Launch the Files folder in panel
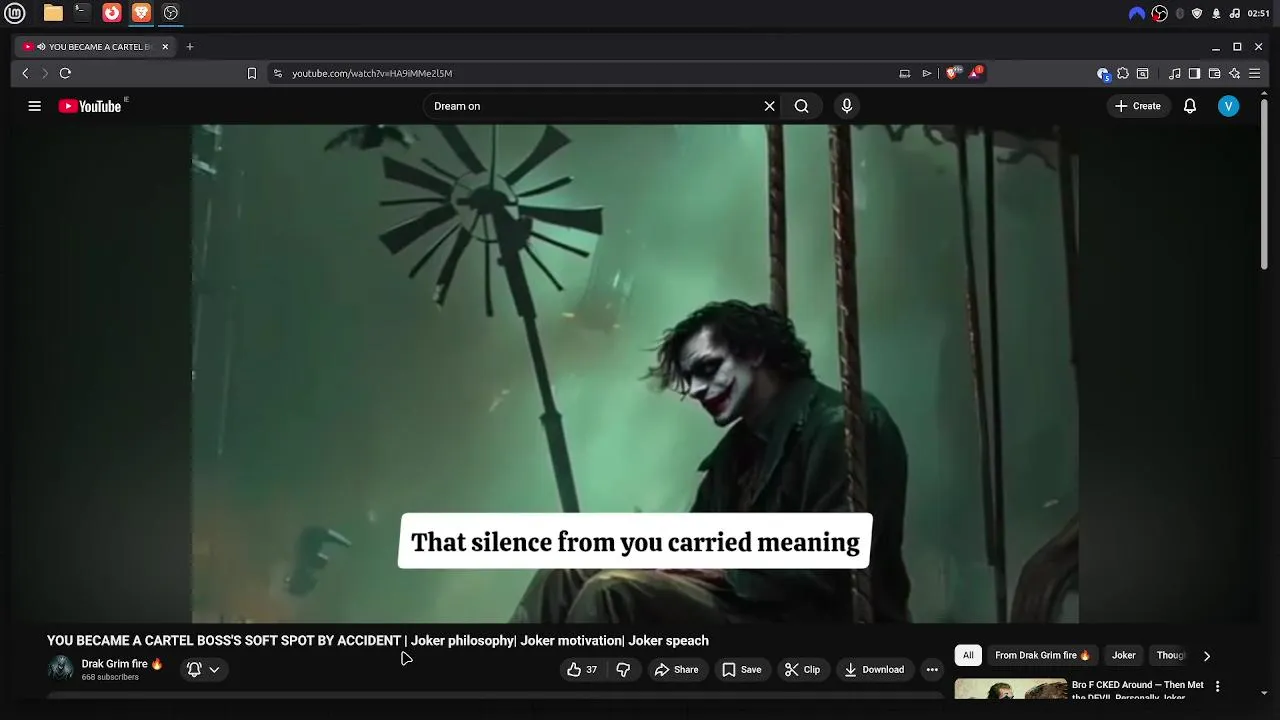This screenshot has height=720, width=1280. pyautogui.click(x=53, y=13)
